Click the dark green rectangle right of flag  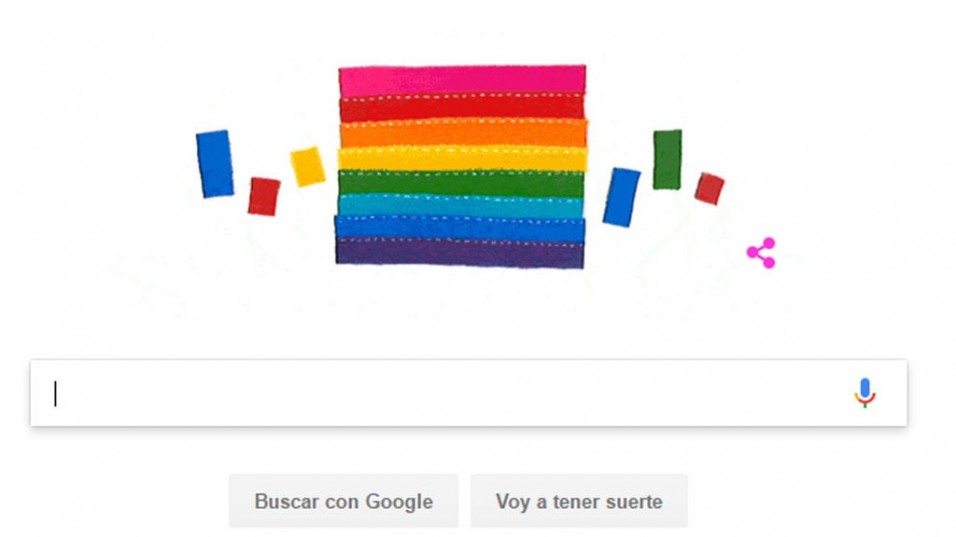[668, 159]
